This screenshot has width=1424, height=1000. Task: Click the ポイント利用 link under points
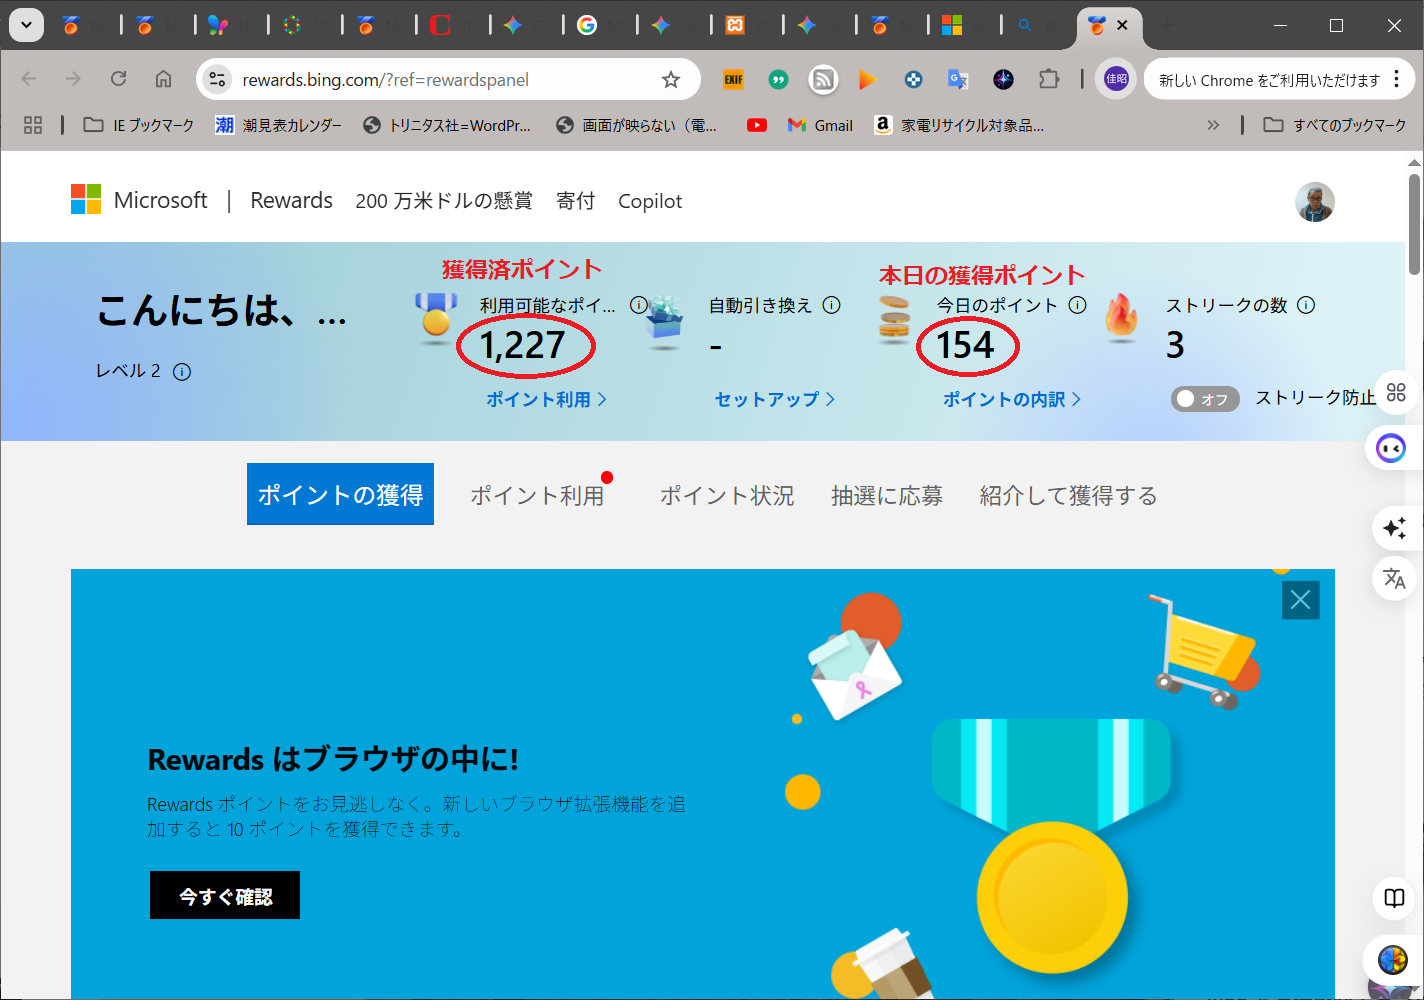(x=546, y=399)
